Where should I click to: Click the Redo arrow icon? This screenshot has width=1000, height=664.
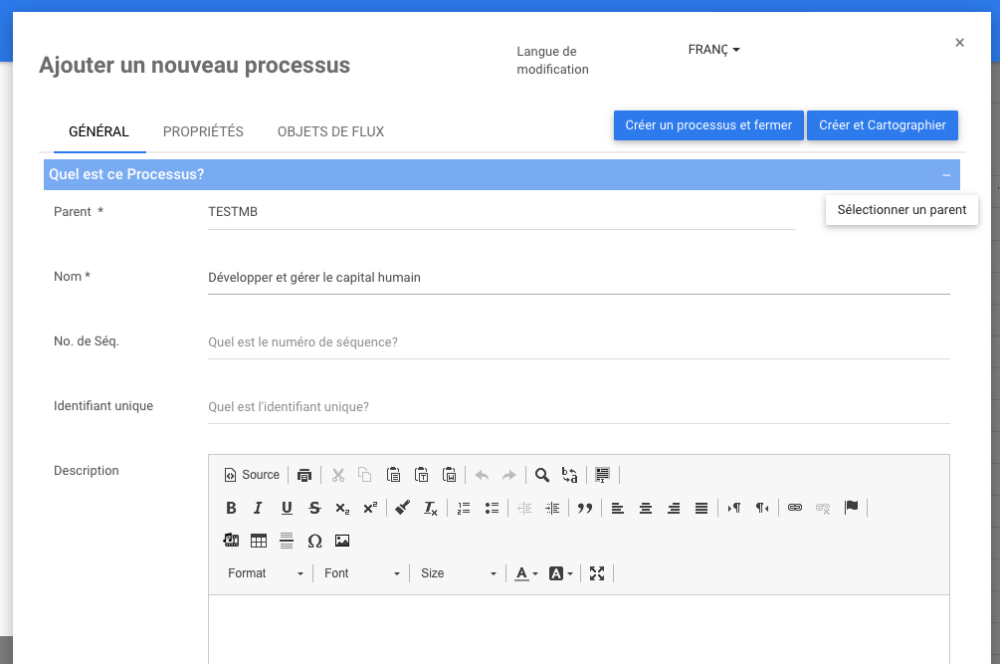point(509,475)
